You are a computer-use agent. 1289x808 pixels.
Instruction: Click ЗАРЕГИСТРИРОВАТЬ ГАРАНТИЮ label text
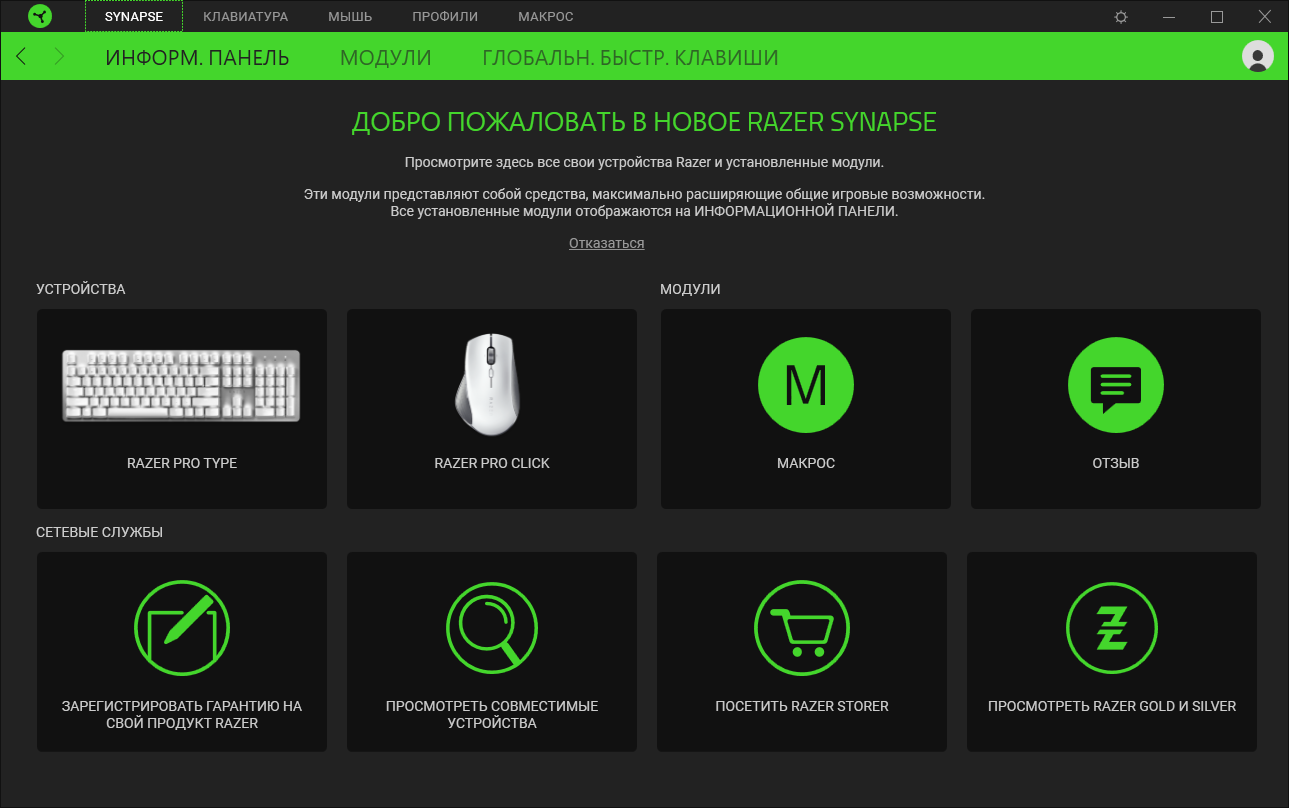182,714
